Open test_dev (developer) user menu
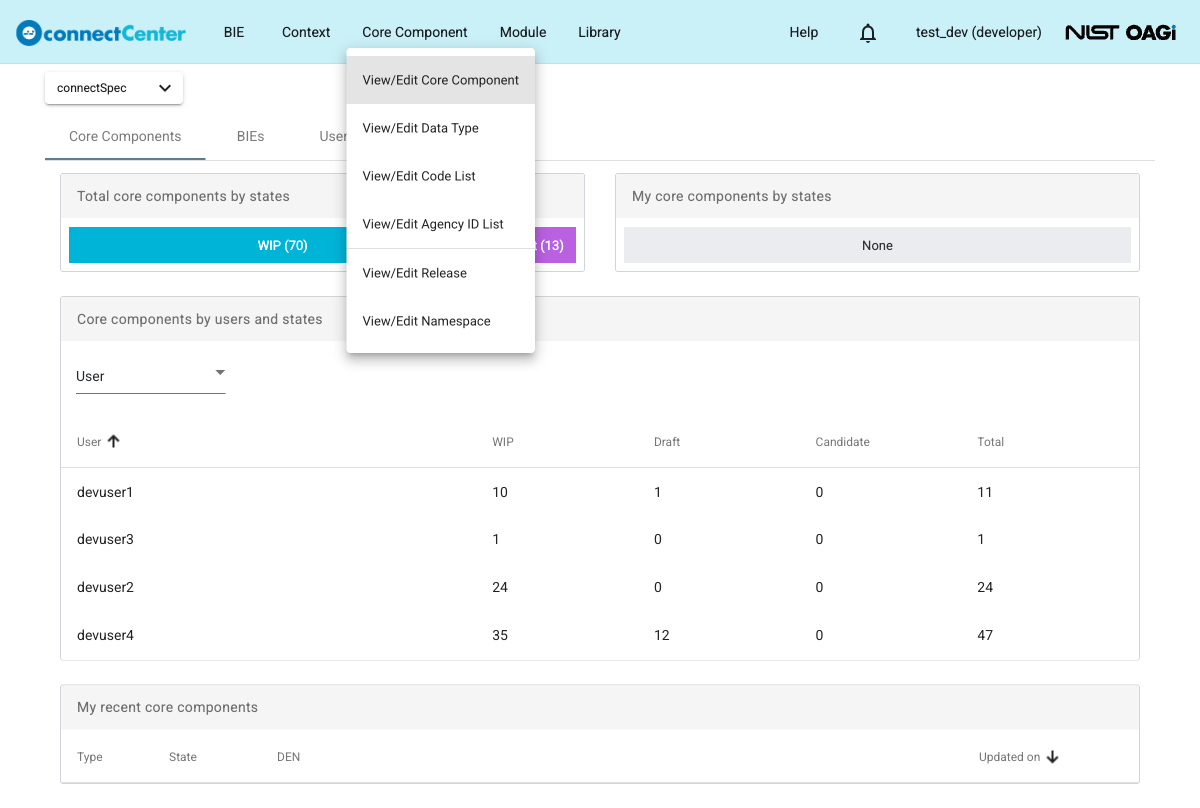The width and height of the screenshot is (1200, 808). [978, 32]
